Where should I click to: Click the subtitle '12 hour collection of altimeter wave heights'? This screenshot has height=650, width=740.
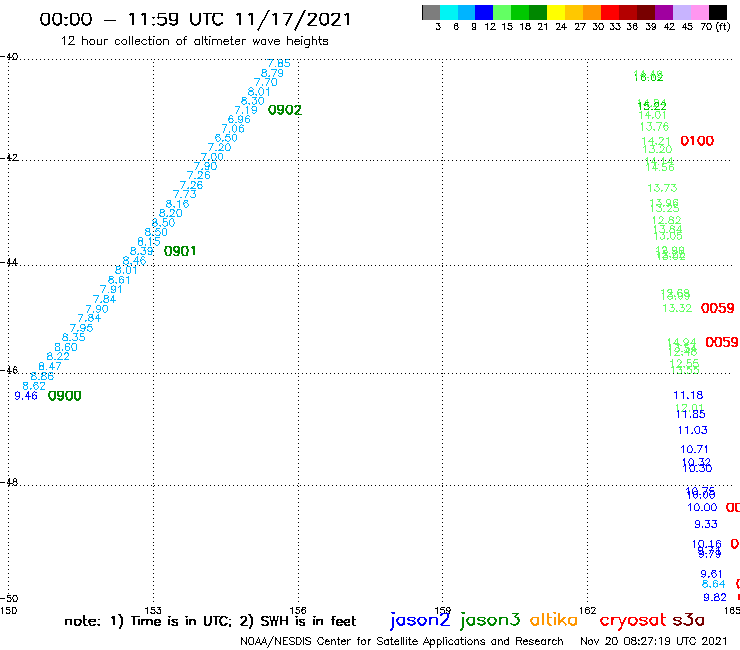click(194, 41)
